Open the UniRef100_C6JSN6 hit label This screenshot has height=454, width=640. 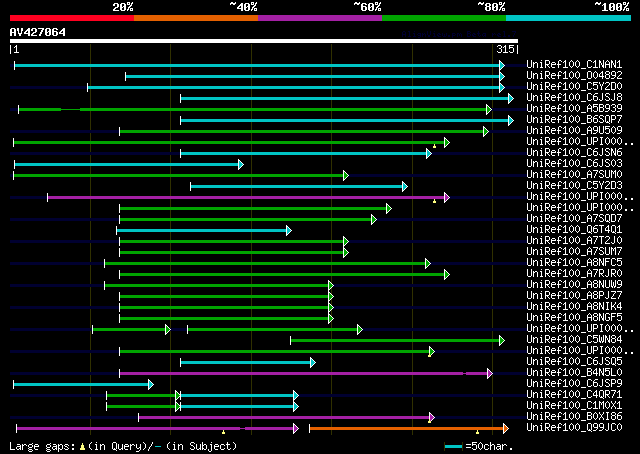click(574, 153)
